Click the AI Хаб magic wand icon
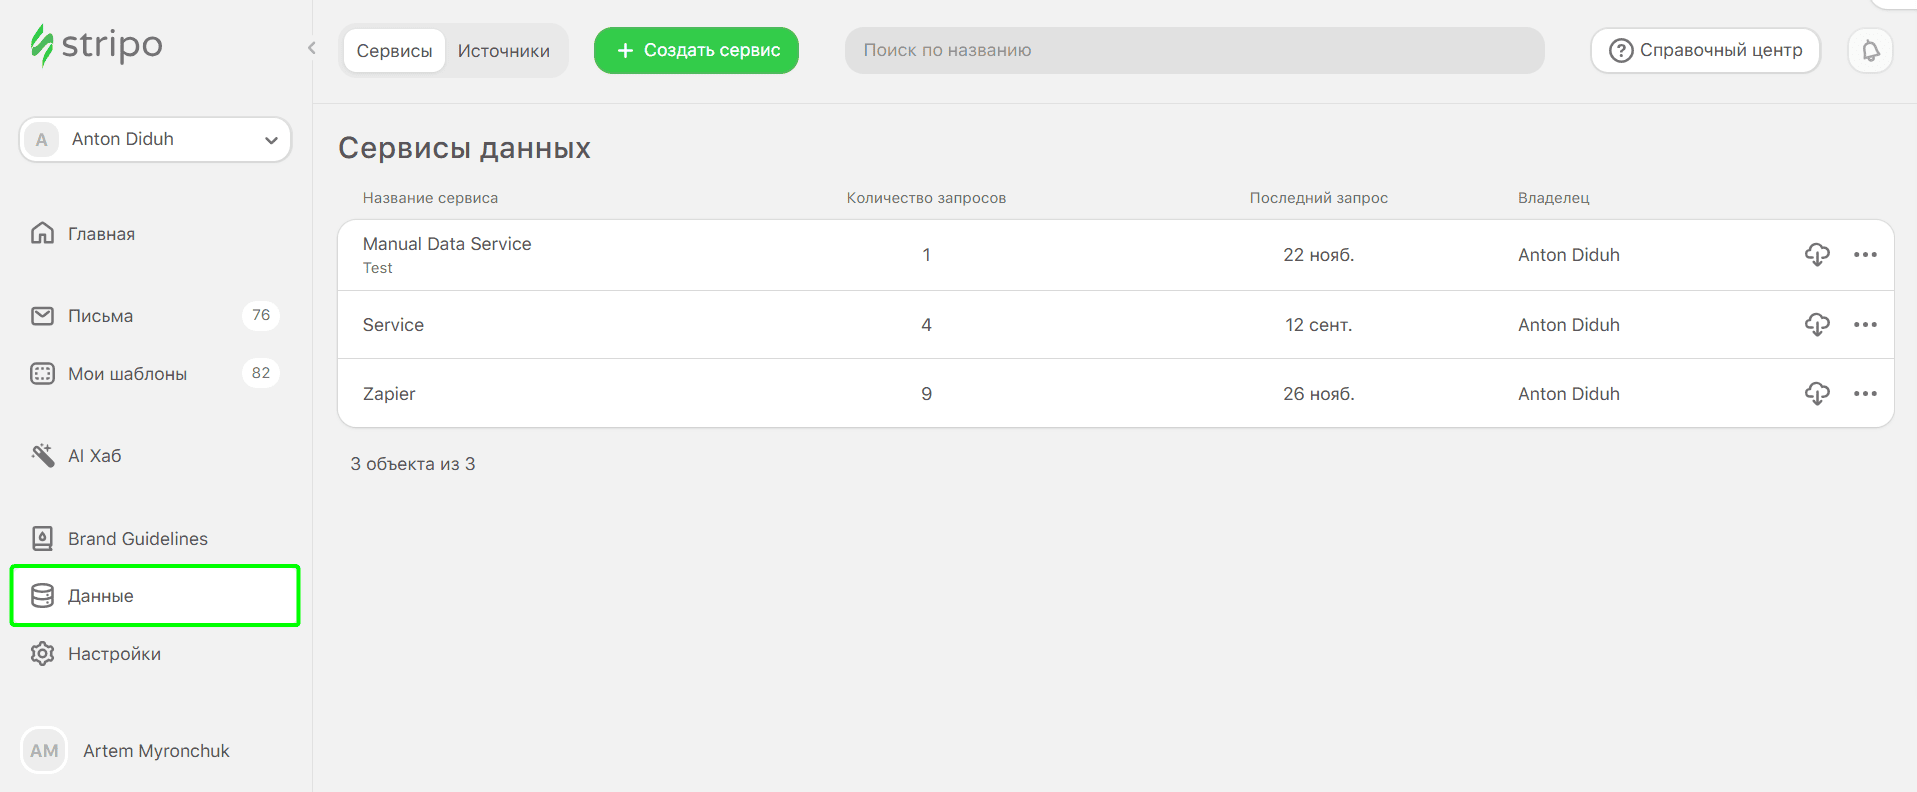Viewport: 1917px width, 792px height. coord(42,456)
